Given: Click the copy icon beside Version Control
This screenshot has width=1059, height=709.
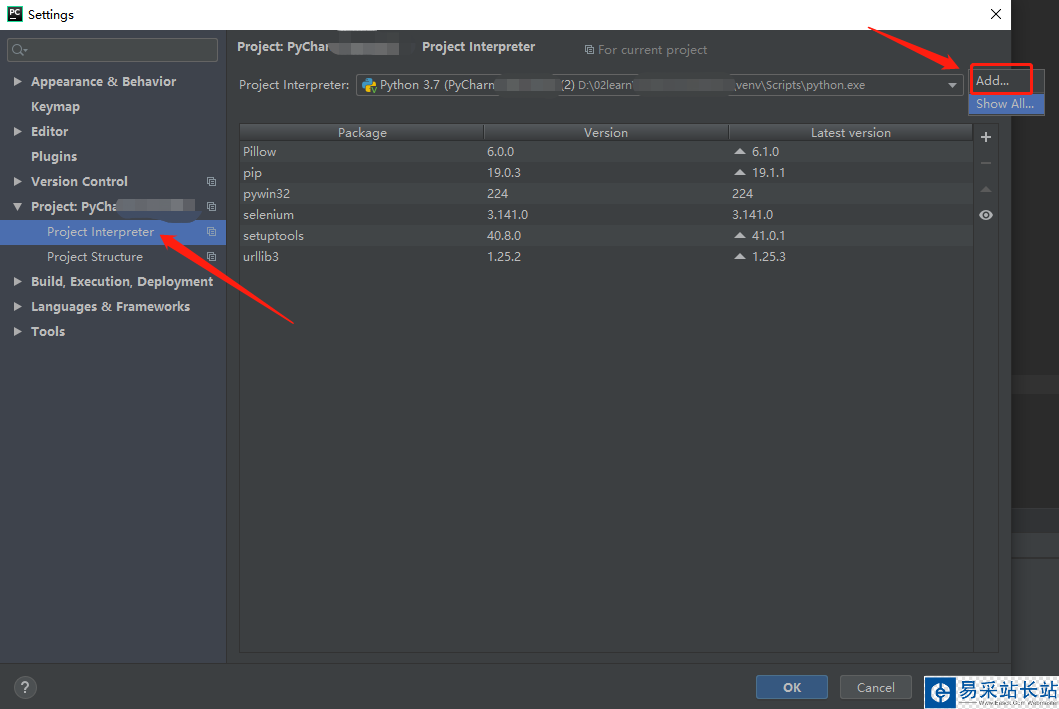Looking at the screenshot, I should tap(211, 182).
